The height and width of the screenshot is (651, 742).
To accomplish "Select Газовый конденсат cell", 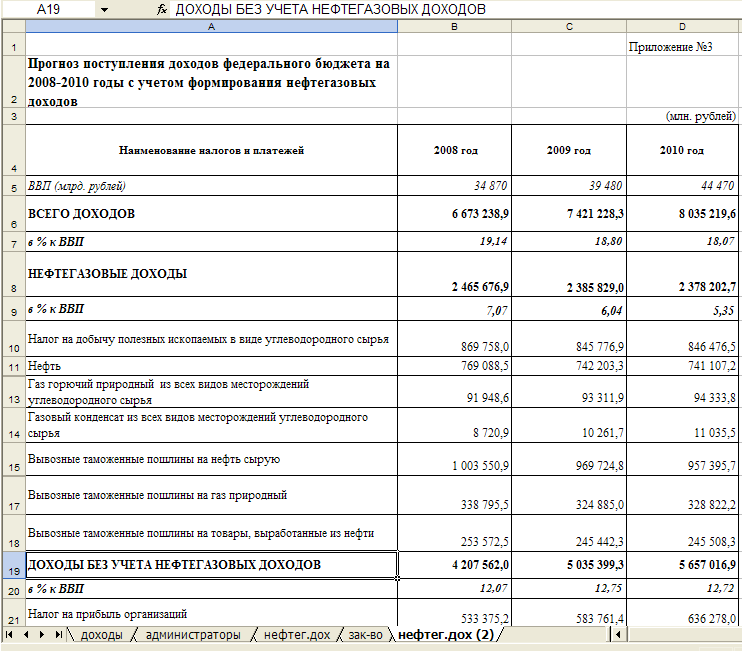I will click(212, 425).
